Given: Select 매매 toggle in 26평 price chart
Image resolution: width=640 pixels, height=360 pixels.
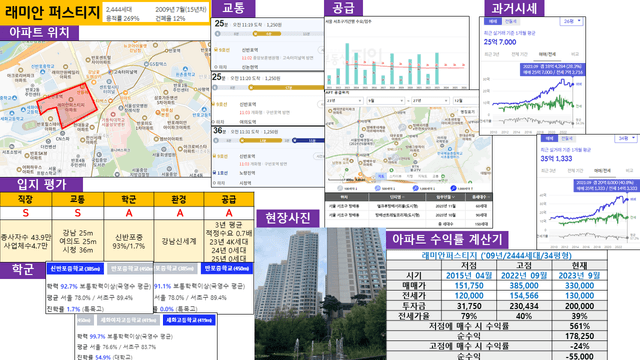Looking at the screenshot, I should point(493,21).
